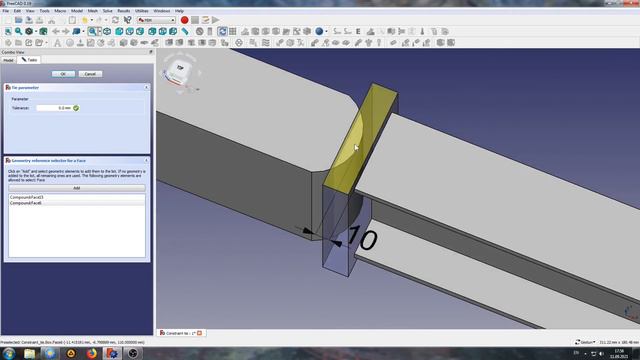Set the bottom view cube icon

tap(162, 31)
